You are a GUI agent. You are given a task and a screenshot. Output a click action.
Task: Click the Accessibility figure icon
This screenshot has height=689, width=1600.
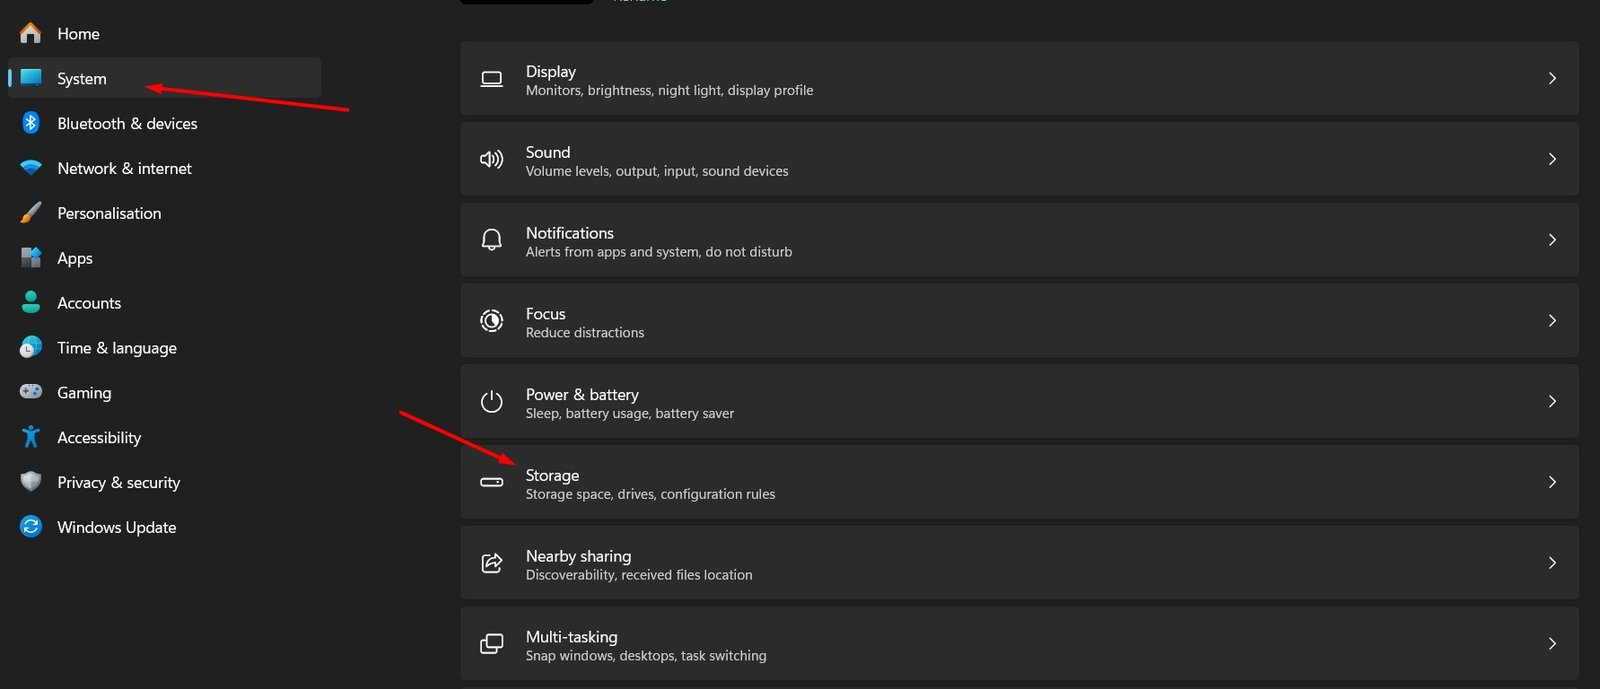point(31,437)
